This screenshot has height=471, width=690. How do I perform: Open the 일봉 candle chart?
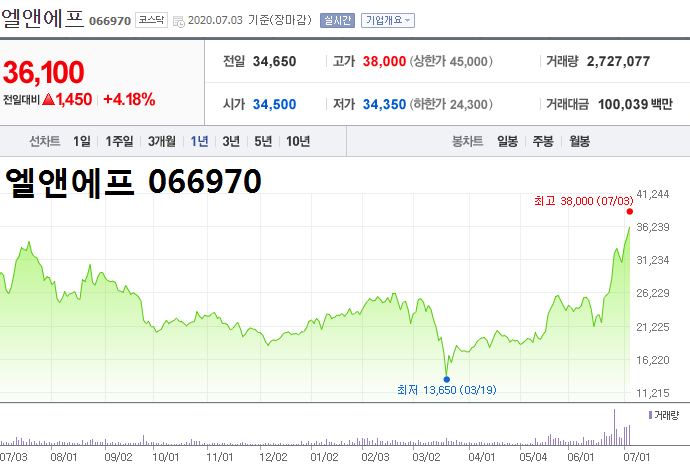coord(507,141)
